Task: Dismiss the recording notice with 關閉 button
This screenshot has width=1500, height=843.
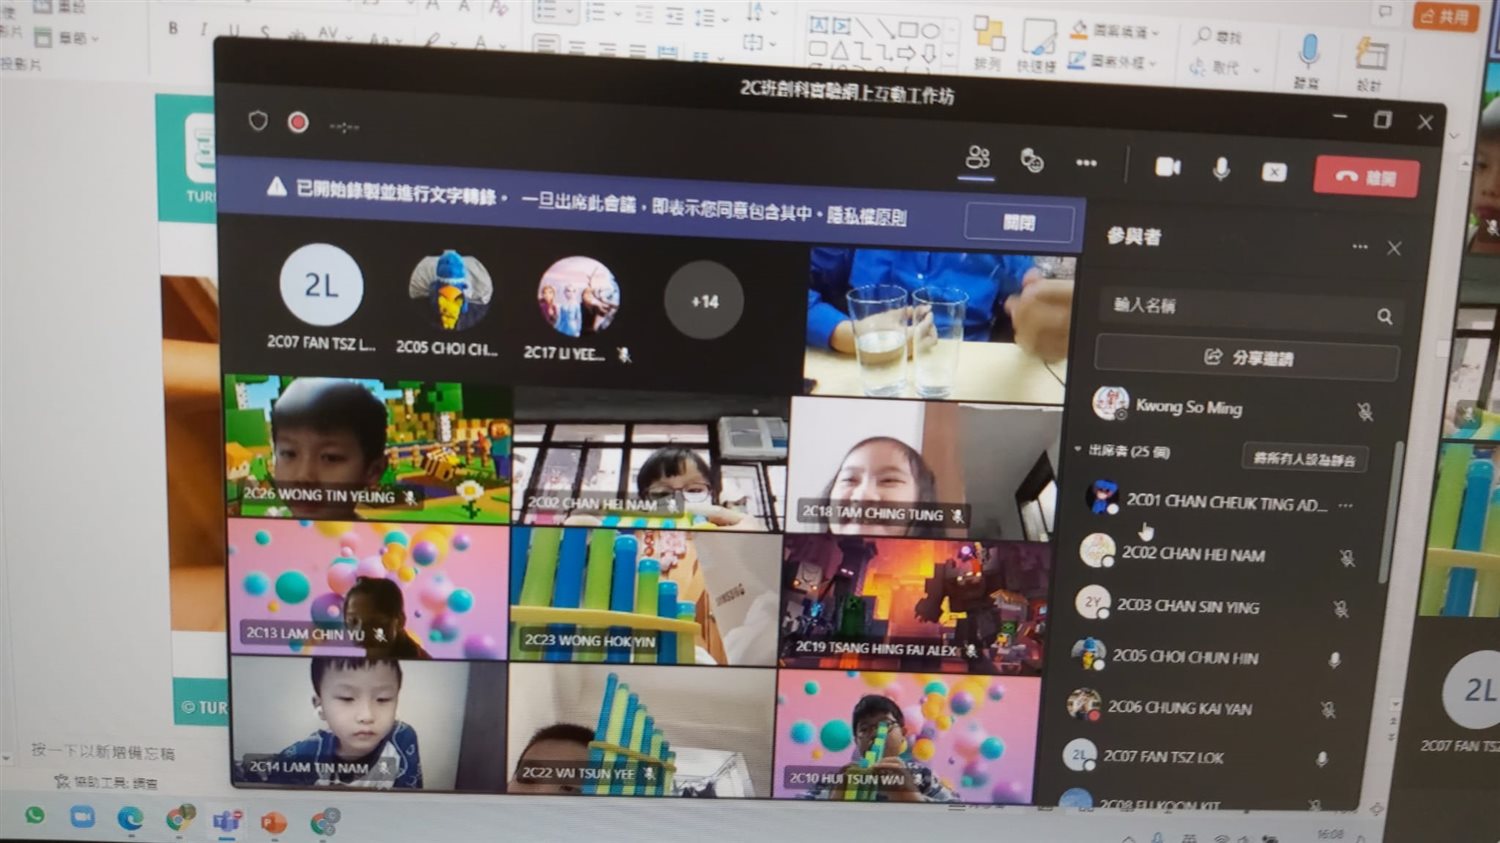Action: 1019,222
